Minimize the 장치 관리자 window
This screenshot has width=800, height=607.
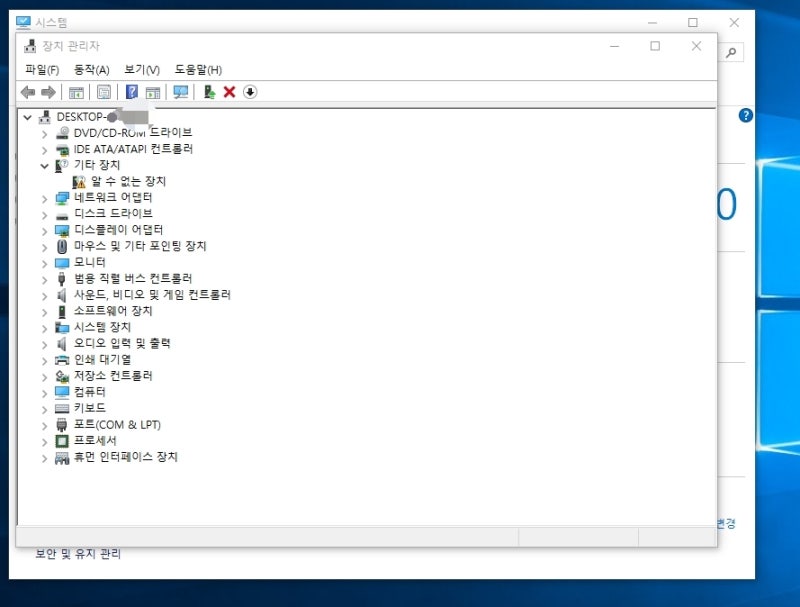coord(614,46)
